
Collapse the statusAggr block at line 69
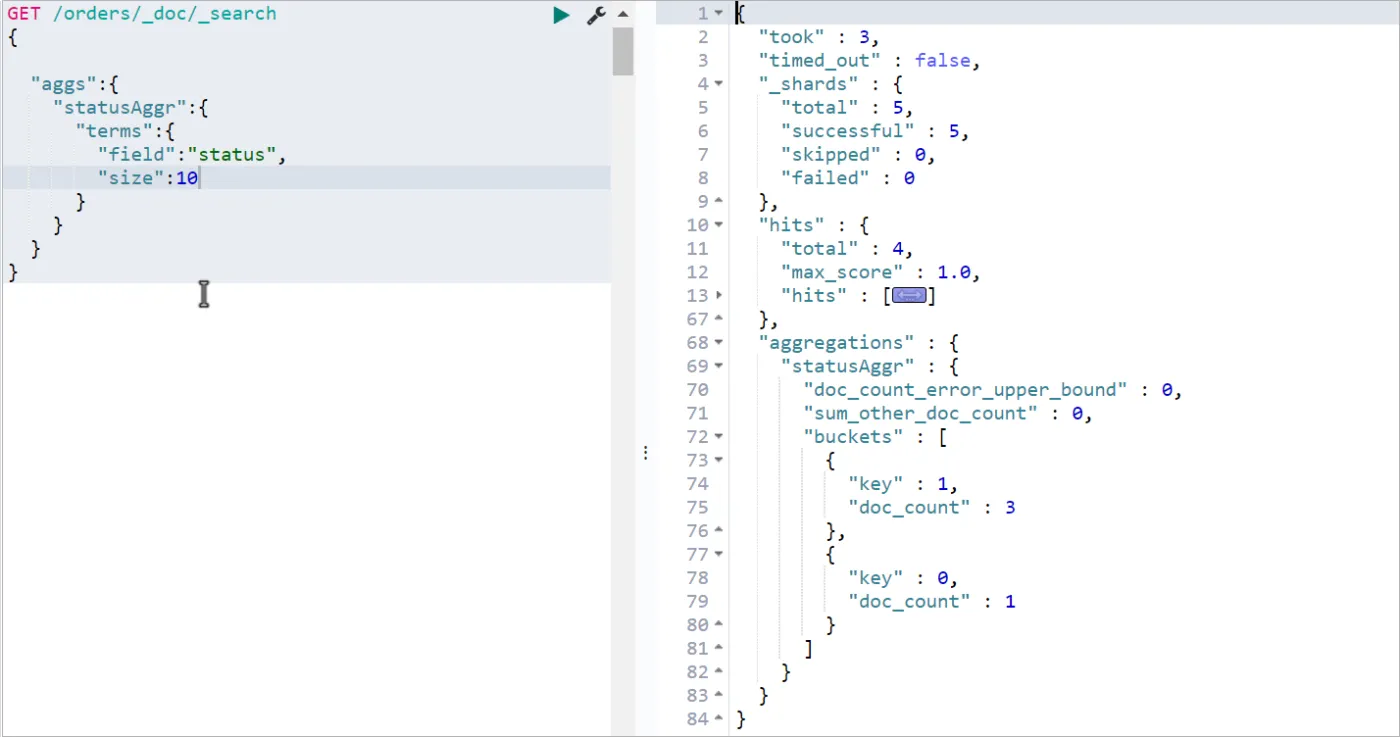pyautogui.click(x=718, y=366)
